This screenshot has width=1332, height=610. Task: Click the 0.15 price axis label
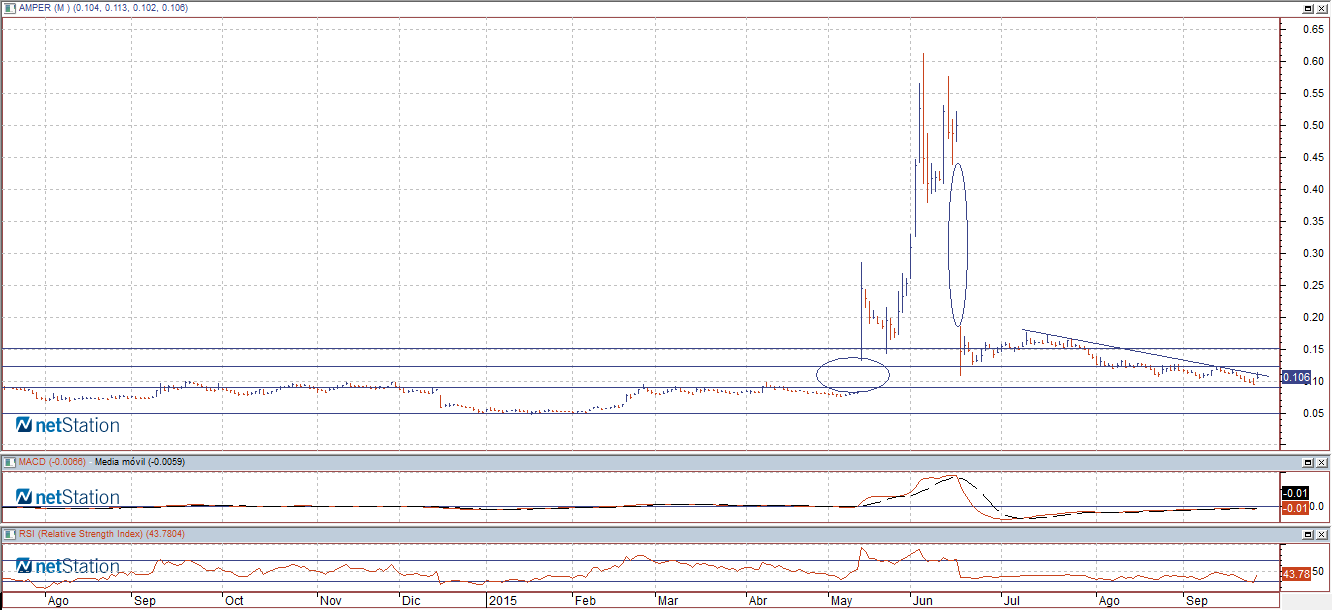1313,349
